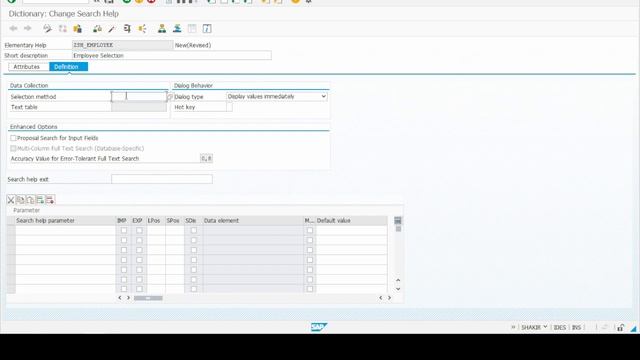Cut the selected parameter row (scissors)

(x=11, y=200)
